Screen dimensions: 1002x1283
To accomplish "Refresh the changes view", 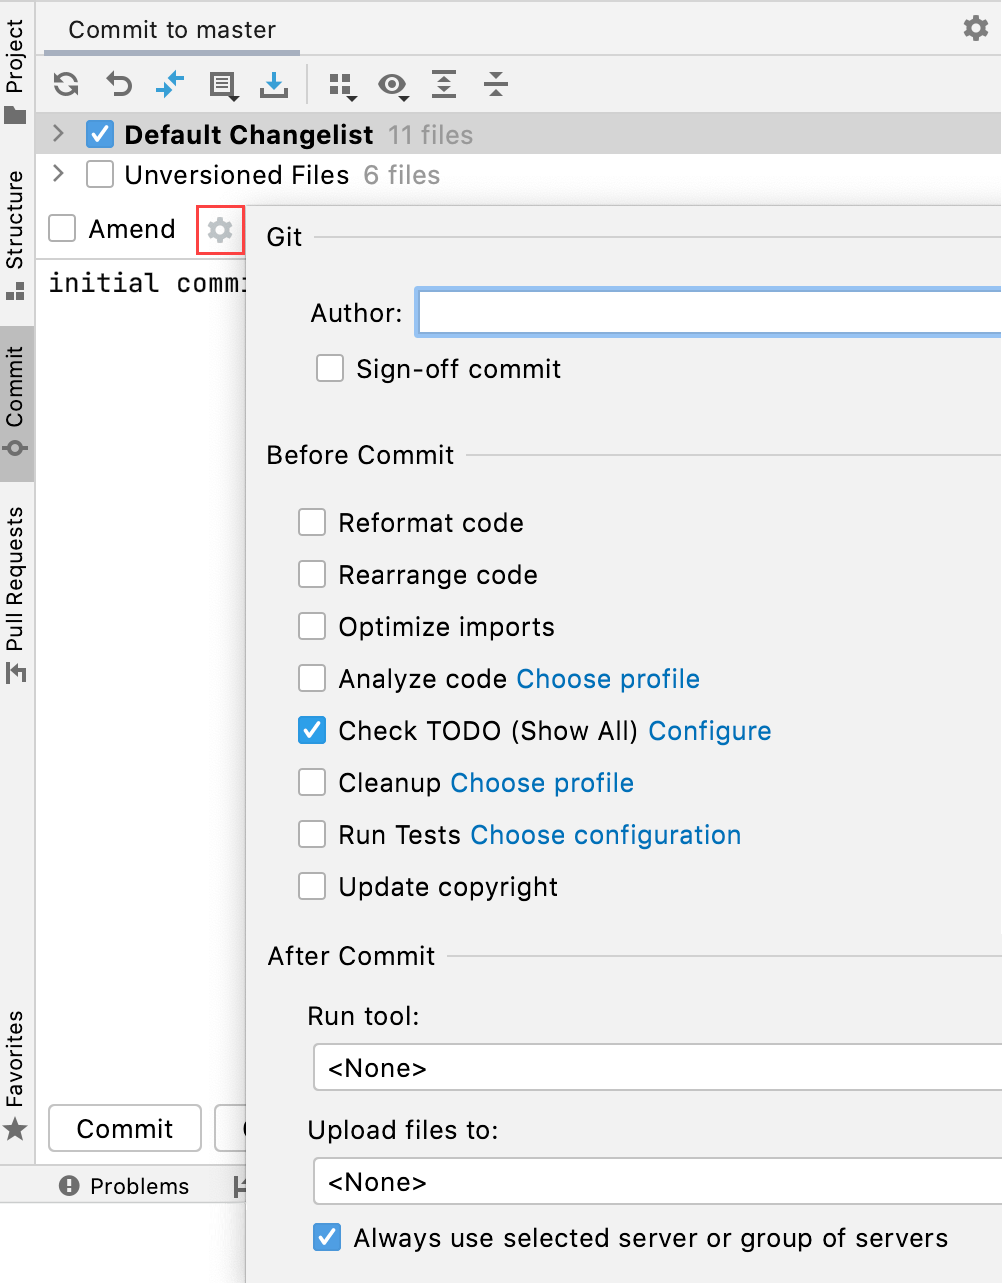I will pos(66,85).
